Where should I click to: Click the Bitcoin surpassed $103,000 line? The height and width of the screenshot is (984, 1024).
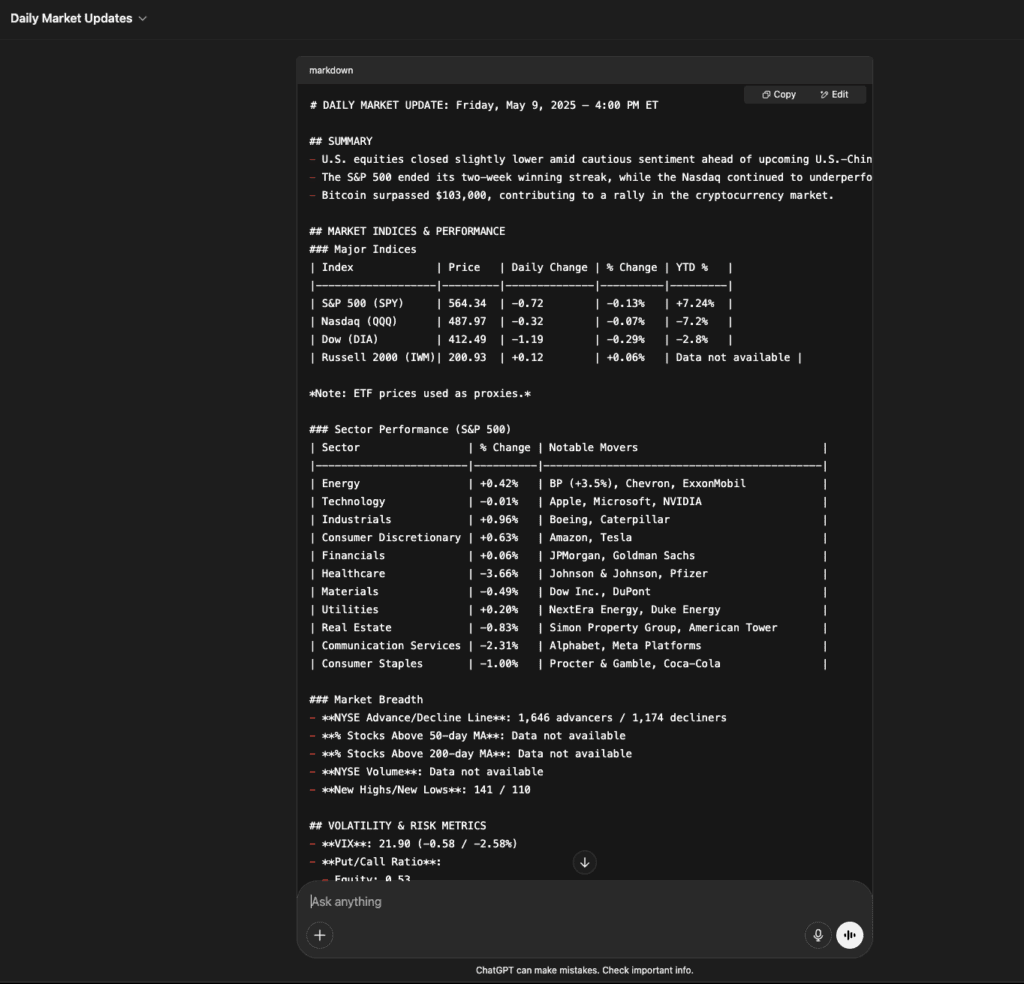[571, 195]
